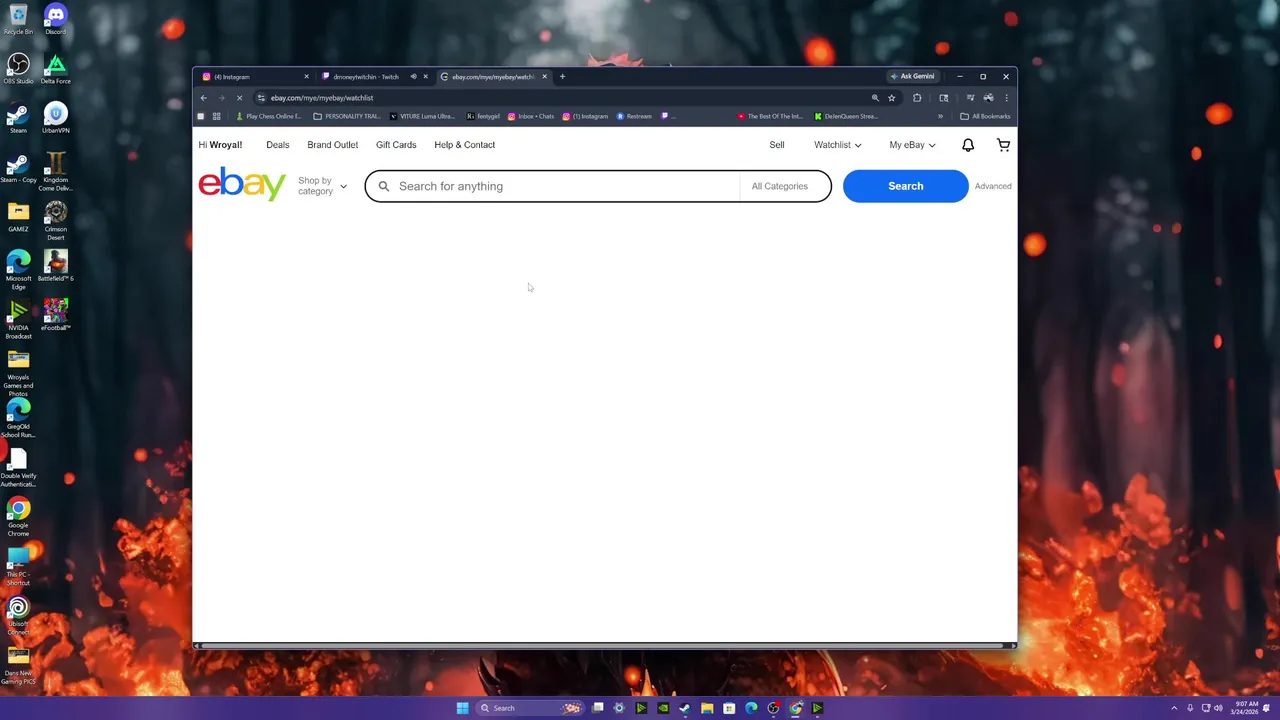Open a new Chrome tab
This screenshot has width=1280, height=720.
(x=562, y=77)
